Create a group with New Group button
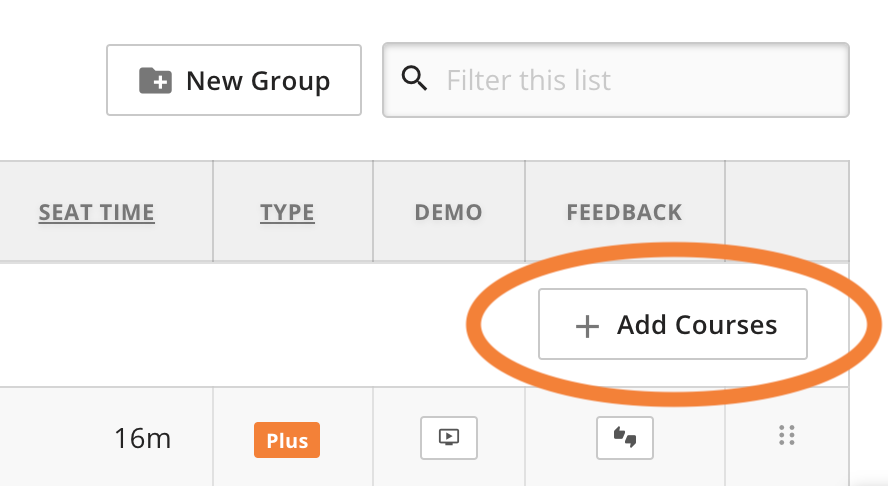The height and width of the screenshot is (486, 888). [x=234, y=80]
